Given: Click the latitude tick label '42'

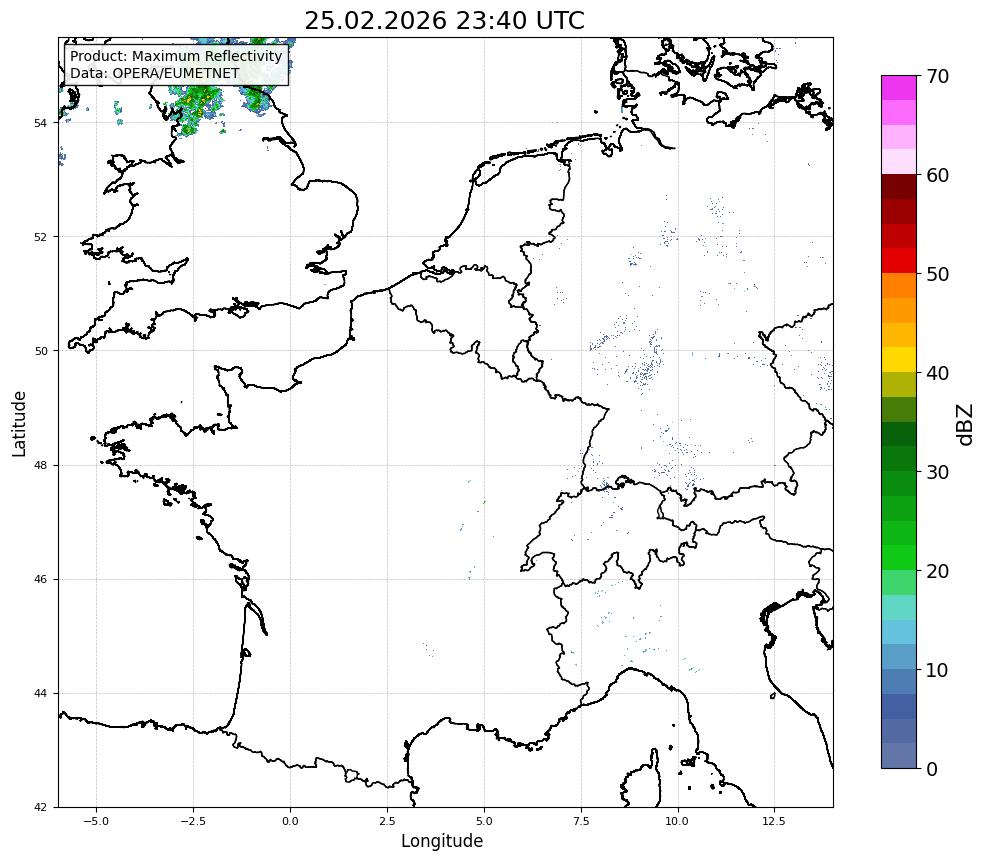Looking at the screenshot, I should coord(40,807).
